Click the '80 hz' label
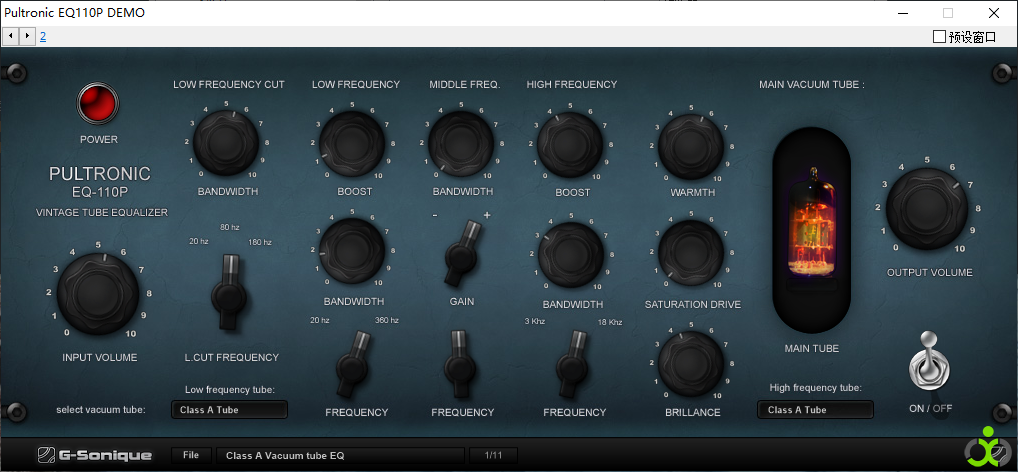1018x472 pixels. pos(230,227)
